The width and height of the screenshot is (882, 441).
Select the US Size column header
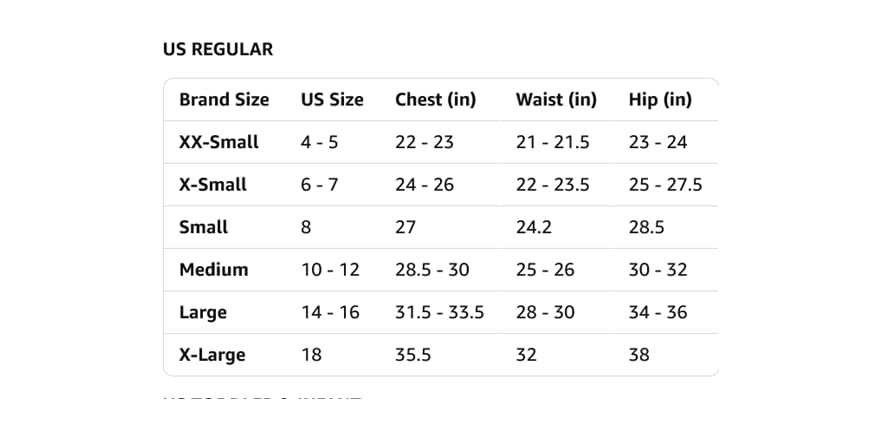[x=332, y=100]
